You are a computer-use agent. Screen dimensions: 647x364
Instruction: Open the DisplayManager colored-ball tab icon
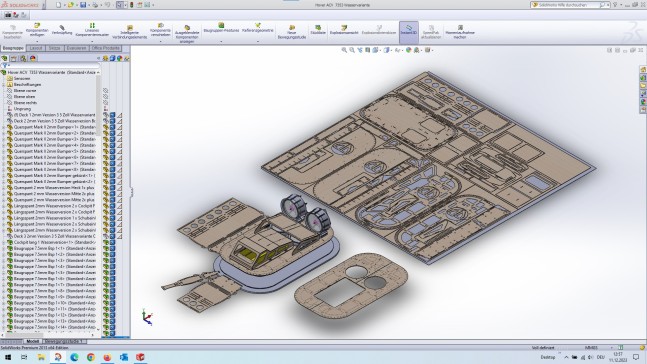33,58
